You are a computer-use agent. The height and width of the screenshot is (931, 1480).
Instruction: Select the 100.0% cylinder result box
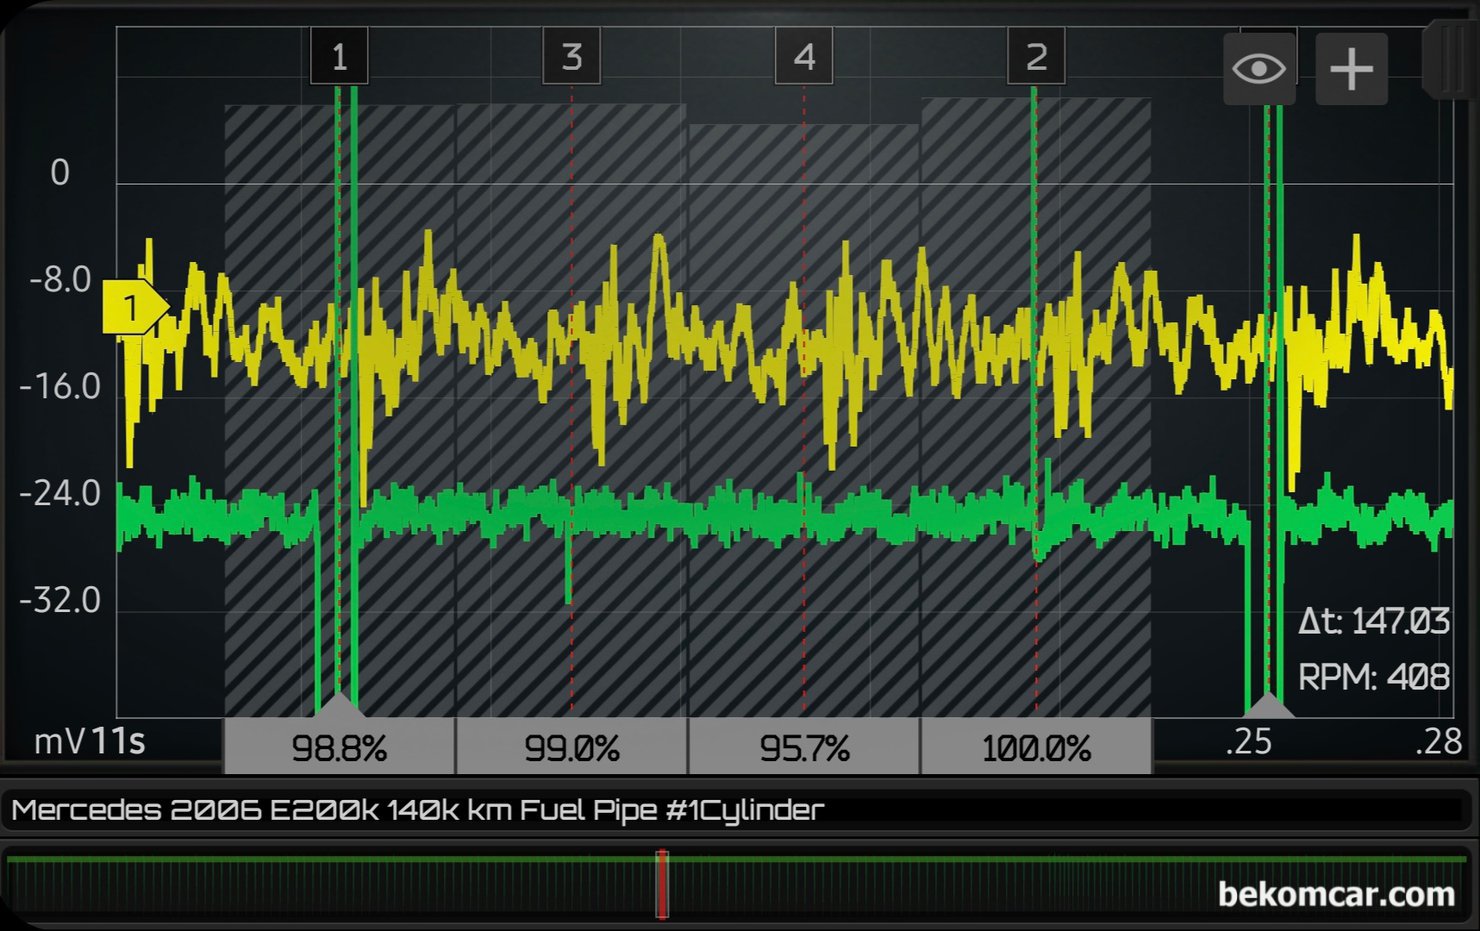(x=1036, y=747)
